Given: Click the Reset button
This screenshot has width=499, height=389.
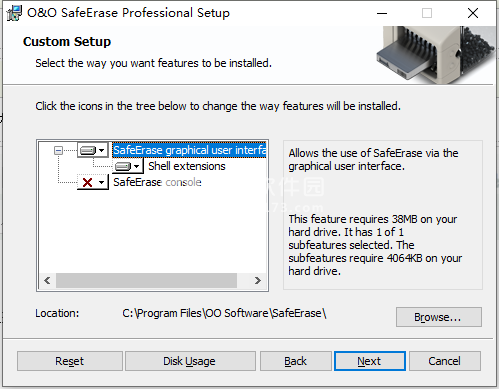Looking at the screenshot, I should tap(70, 361).
